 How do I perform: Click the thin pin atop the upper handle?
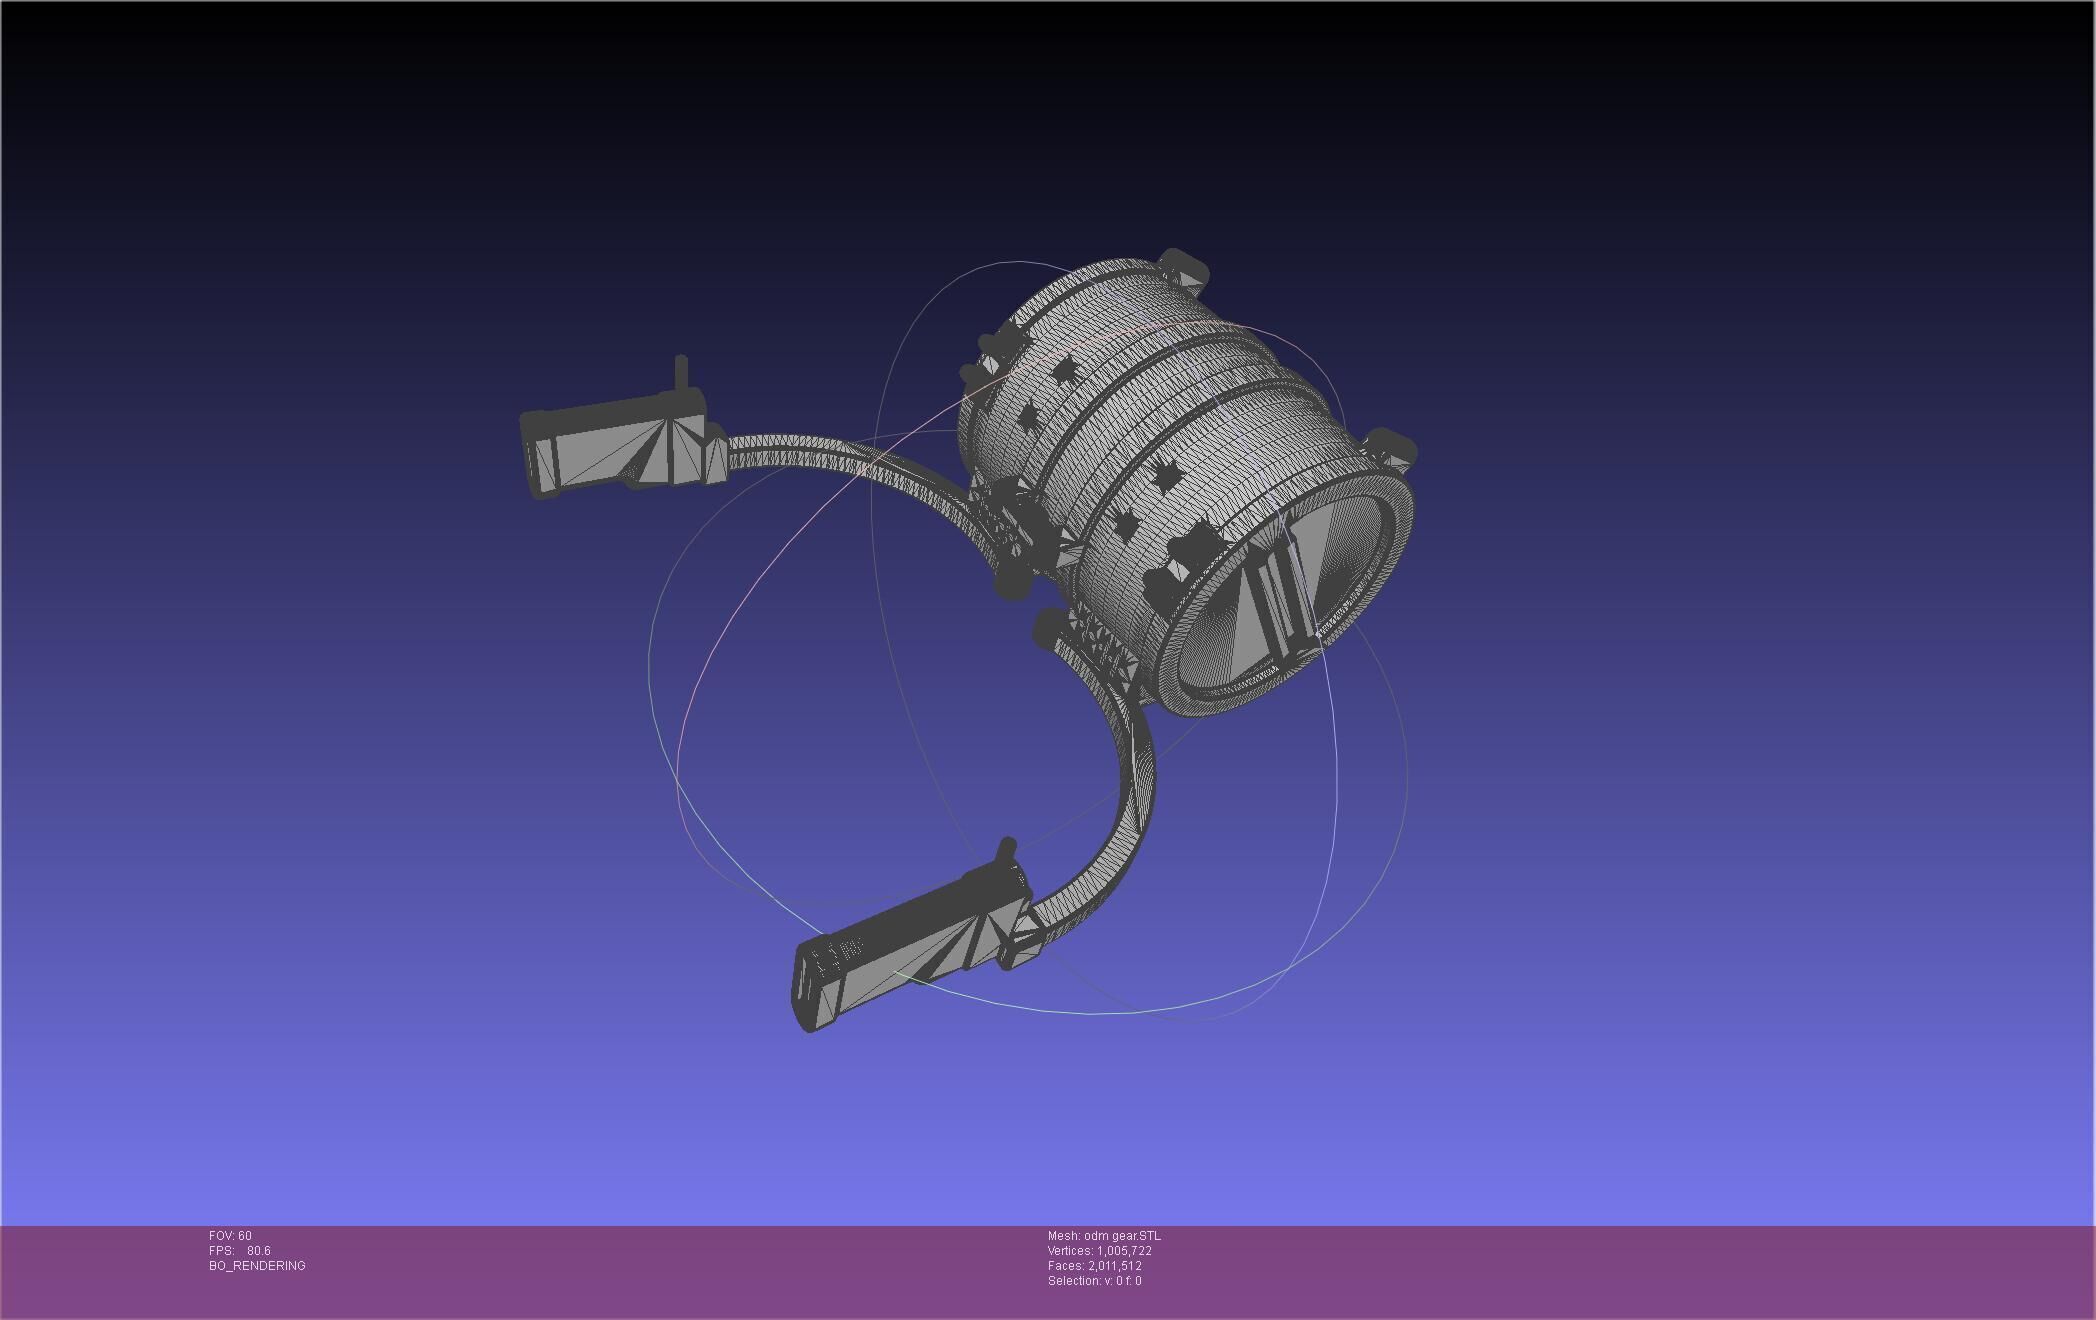(x=681, y=372)
